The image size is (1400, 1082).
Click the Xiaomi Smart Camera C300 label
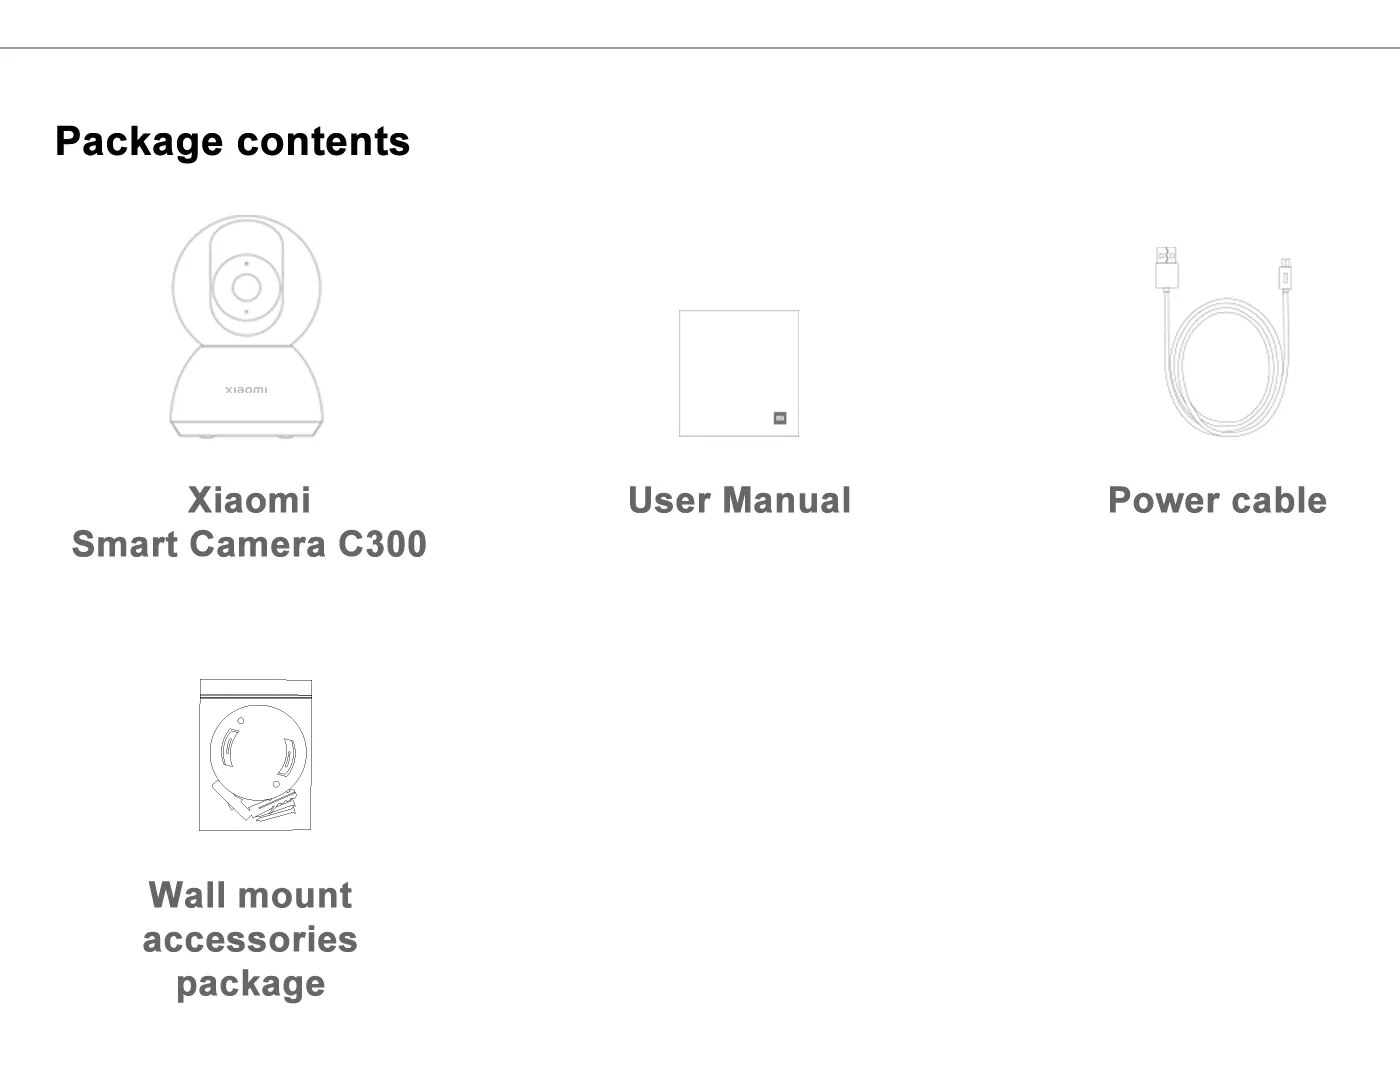point(249,522)
